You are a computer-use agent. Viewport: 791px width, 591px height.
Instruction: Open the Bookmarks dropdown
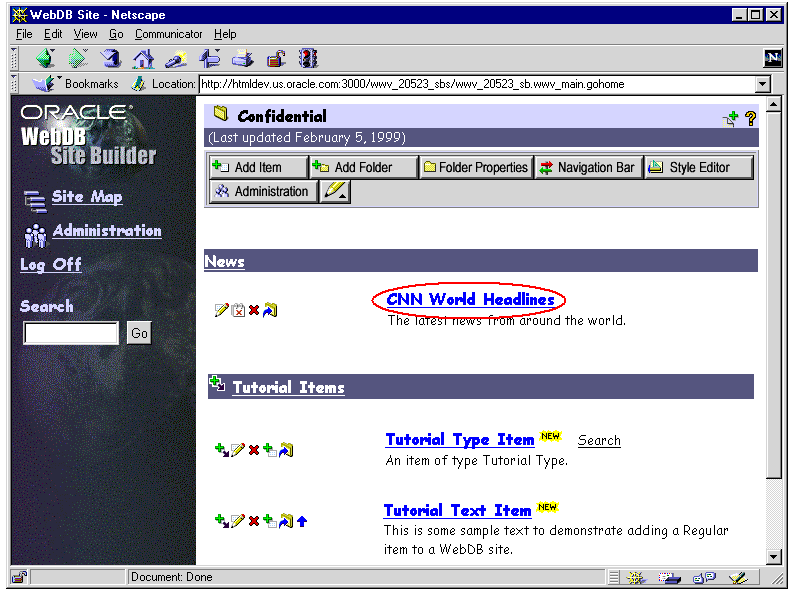78,84
